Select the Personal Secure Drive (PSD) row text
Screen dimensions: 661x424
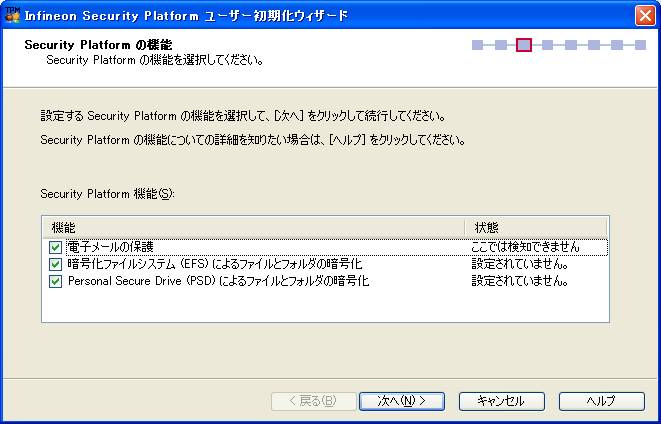tap(218, 281)
